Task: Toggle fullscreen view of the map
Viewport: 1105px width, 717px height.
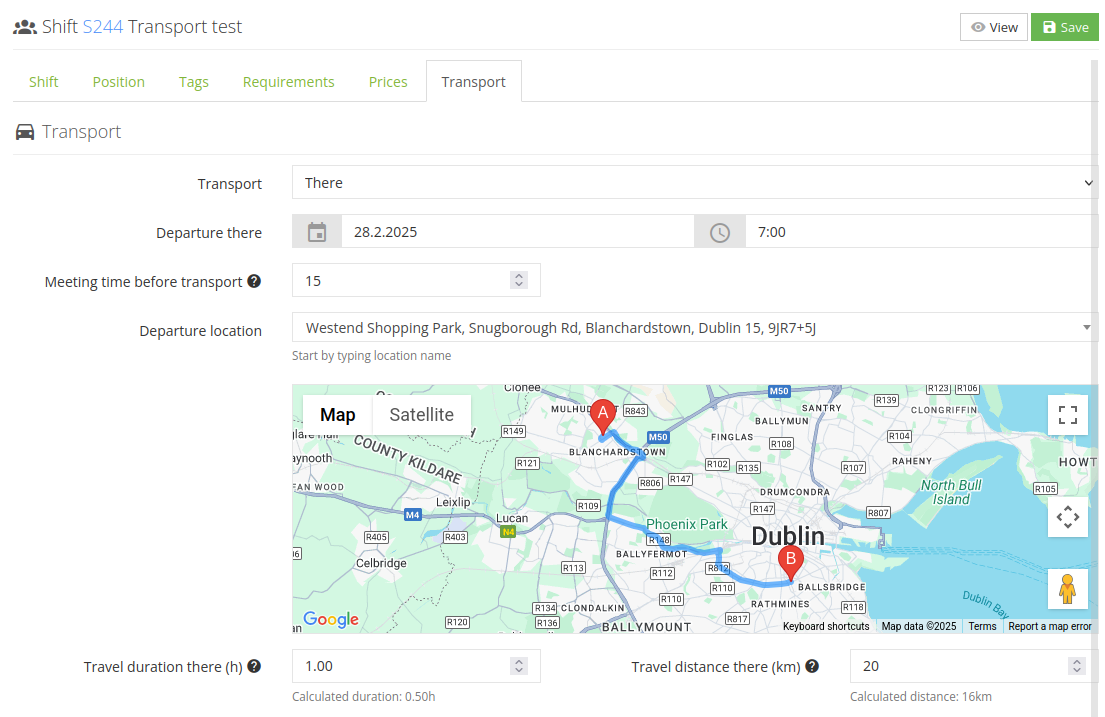Action: click(x=1068, y=415)
